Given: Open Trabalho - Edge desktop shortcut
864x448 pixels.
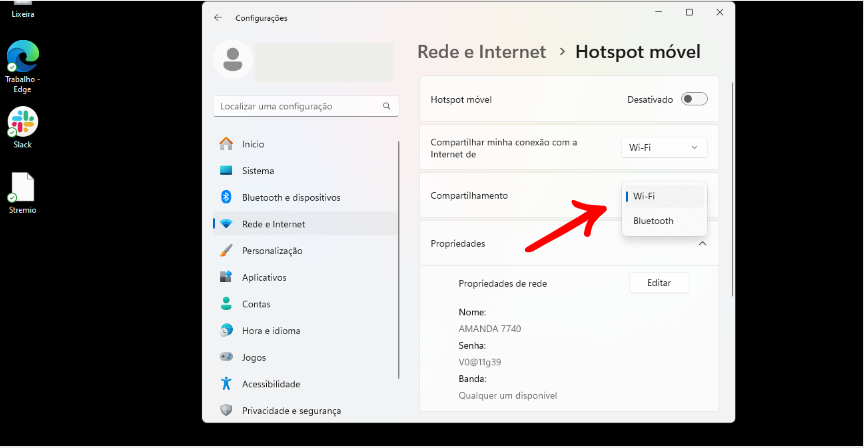Looking at the screenshot, I should click(x=23, y=66).
